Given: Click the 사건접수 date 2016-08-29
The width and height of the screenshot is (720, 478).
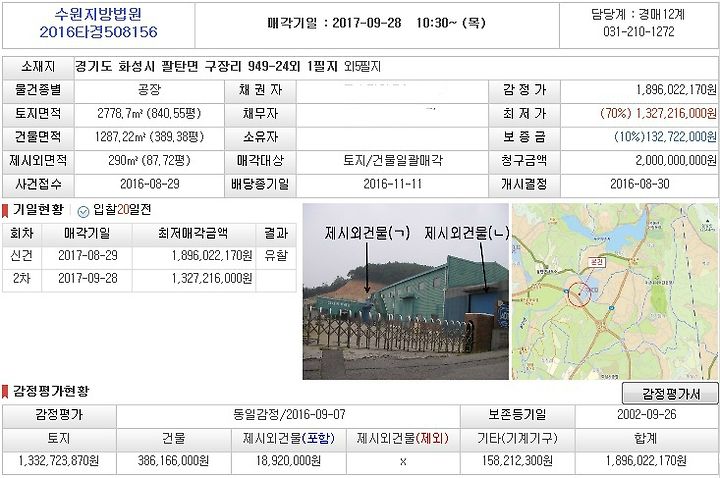Looking at the screenshot, I should coord(150,184).
